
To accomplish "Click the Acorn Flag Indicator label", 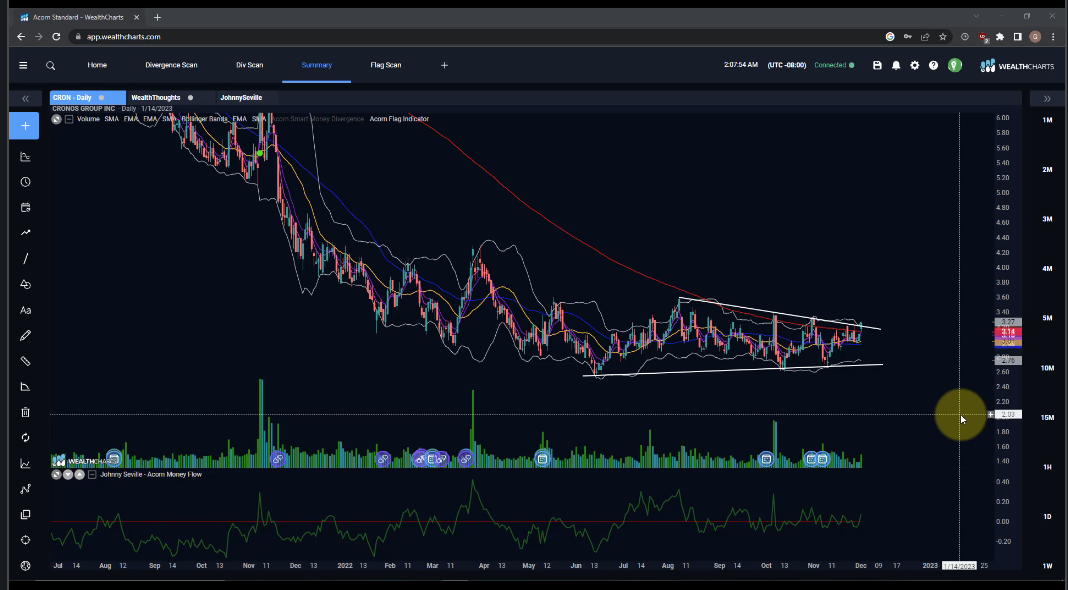I will (x=399, y=119).
